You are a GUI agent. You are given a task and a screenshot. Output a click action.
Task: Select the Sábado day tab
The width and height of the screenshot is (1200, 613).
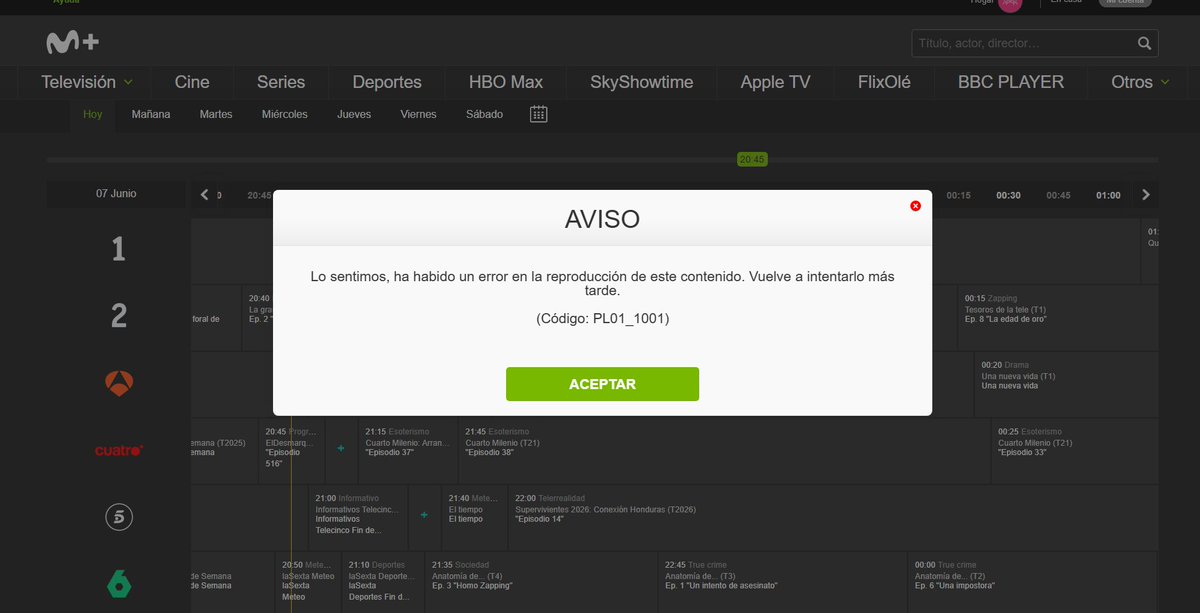484,114
